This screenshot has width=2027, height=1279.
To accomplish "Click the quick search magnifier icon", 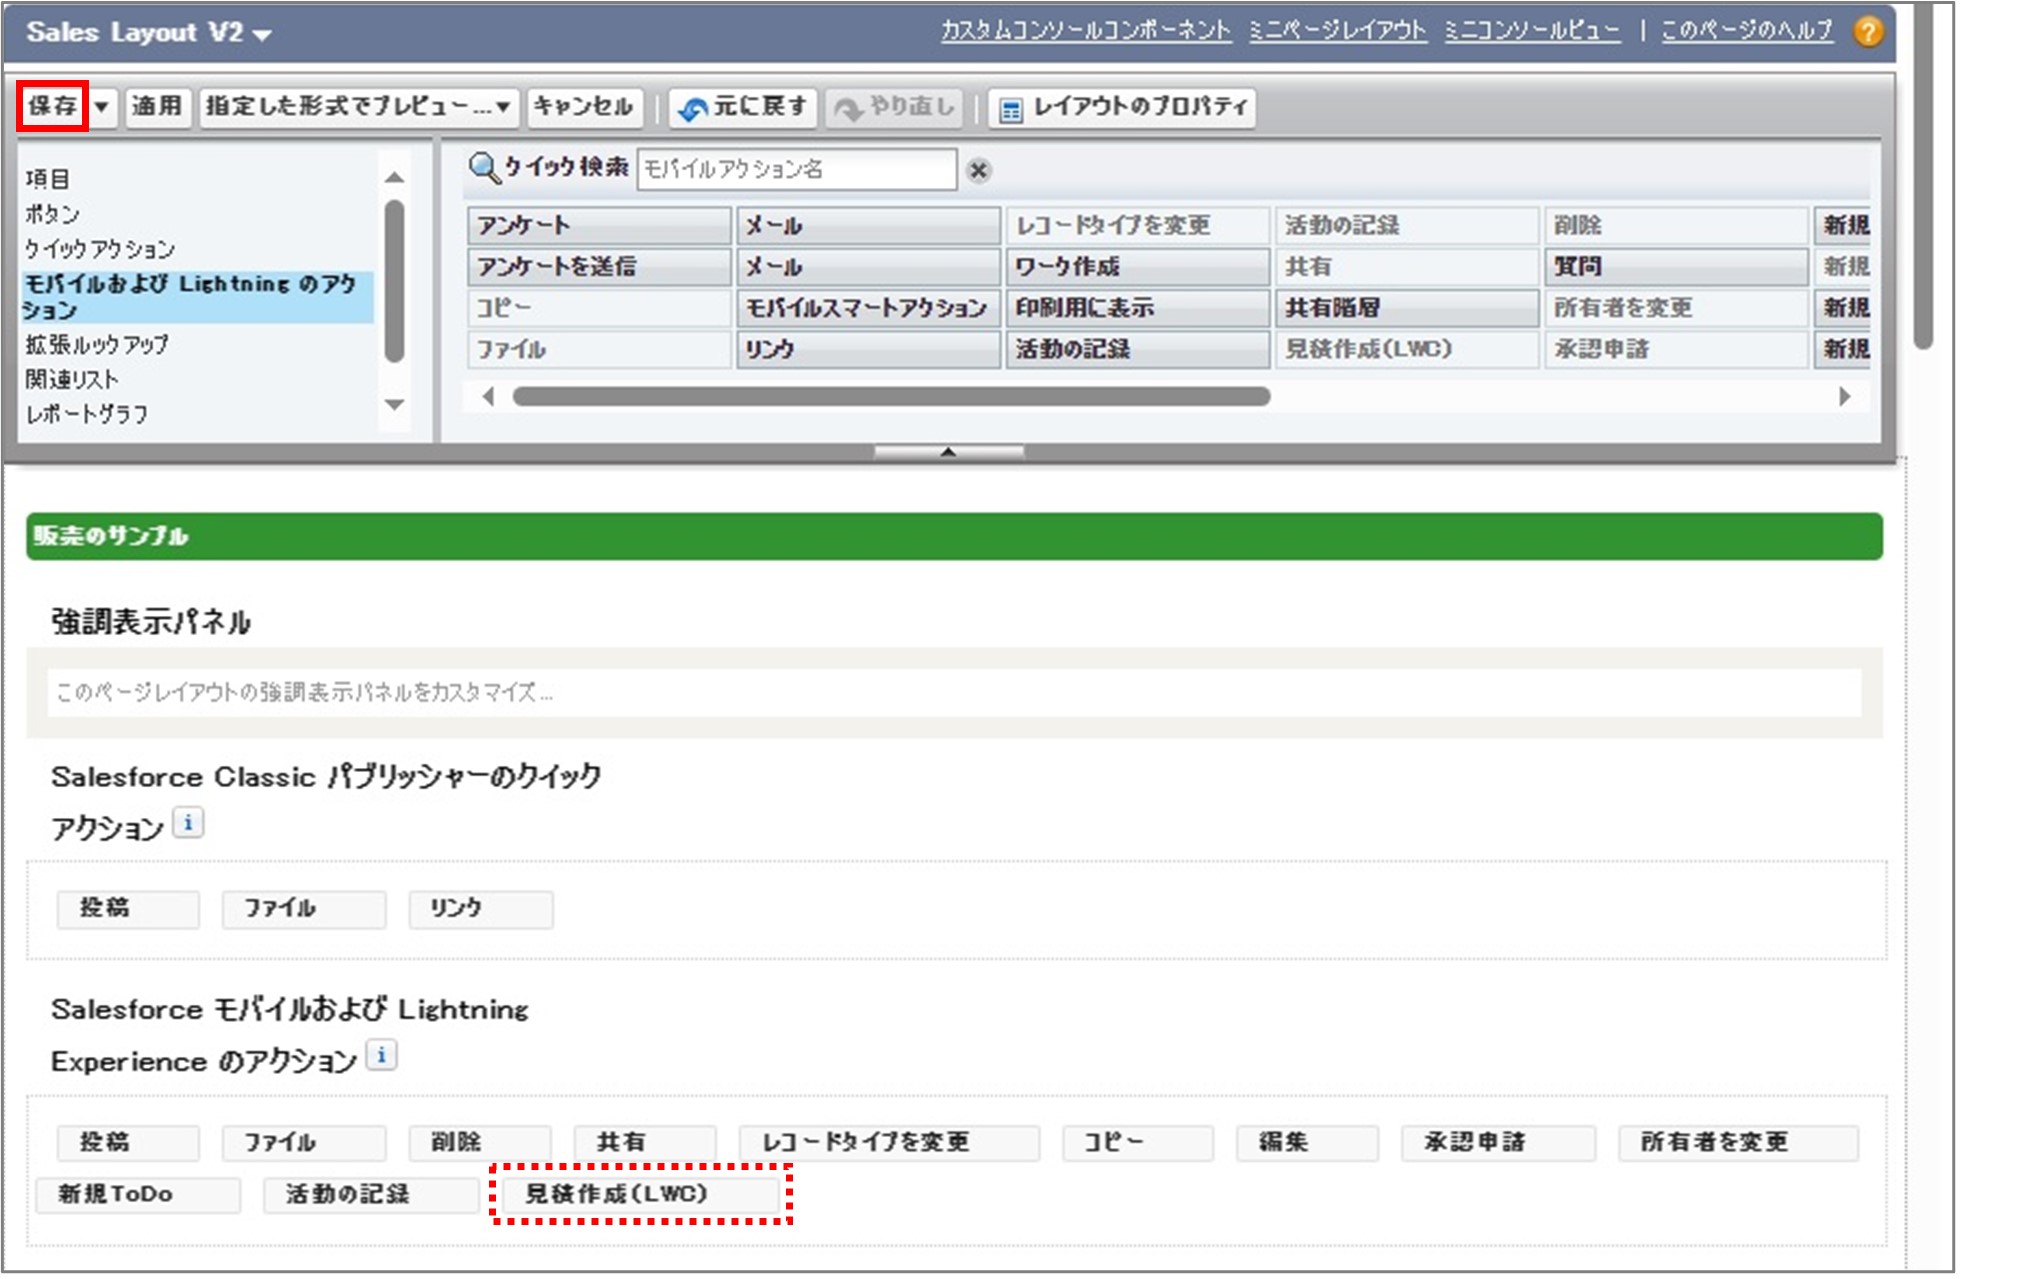I will pos(484,168).
